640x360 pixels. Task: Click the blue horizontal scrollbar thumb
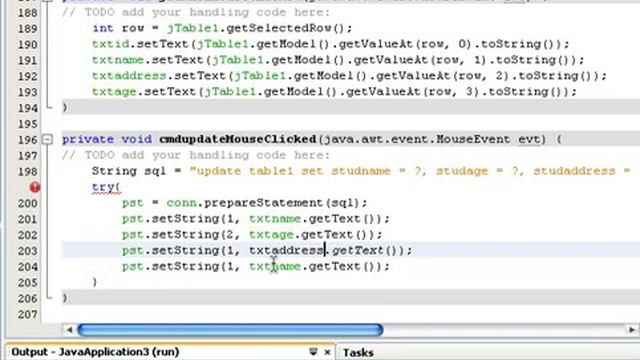point(230,329)
